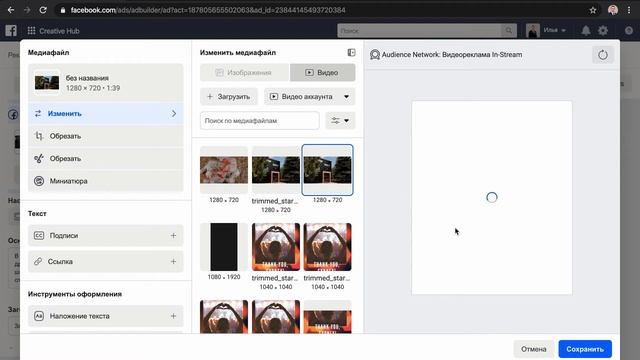Viewport: 640px width, 360px height.
Task: Click the Сохранить save button
Action: [585, 349]
